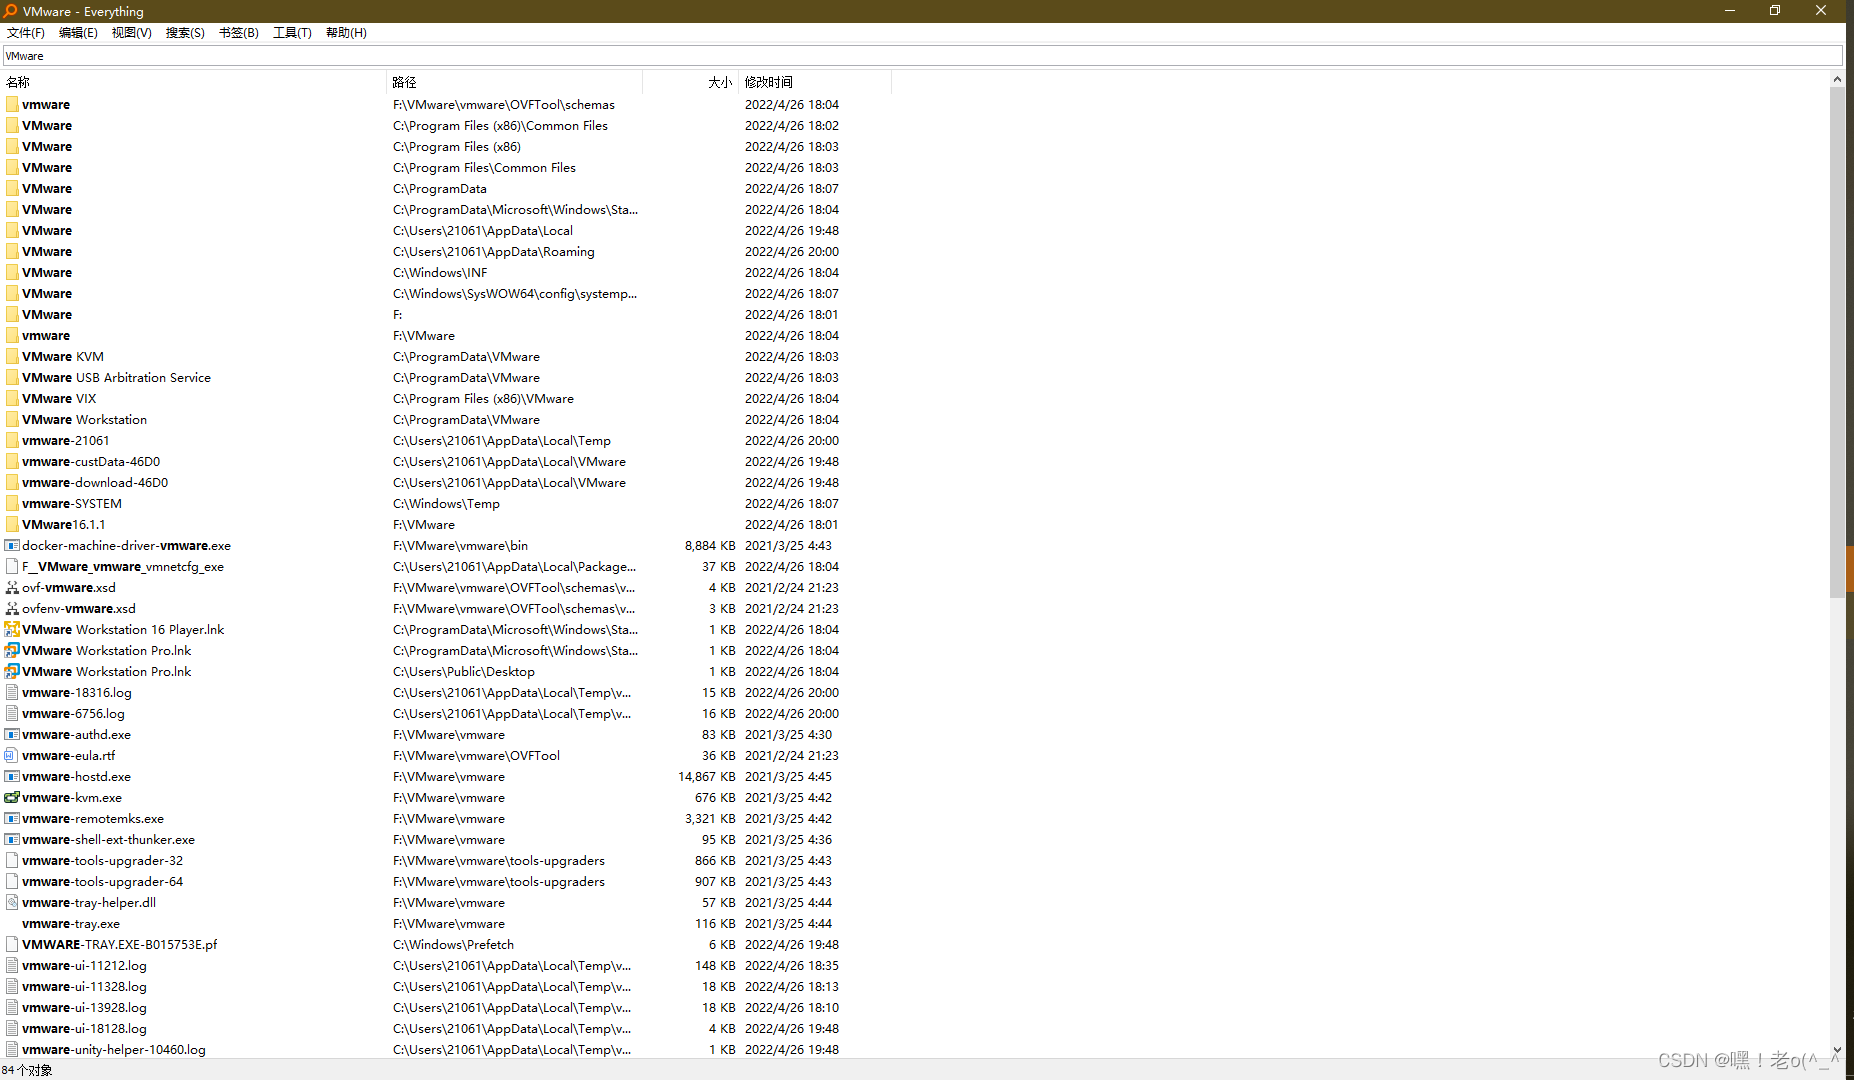Select vmware-tools-upgrader-32 file name
The image size is (1854, 1080).
[102, 861]
